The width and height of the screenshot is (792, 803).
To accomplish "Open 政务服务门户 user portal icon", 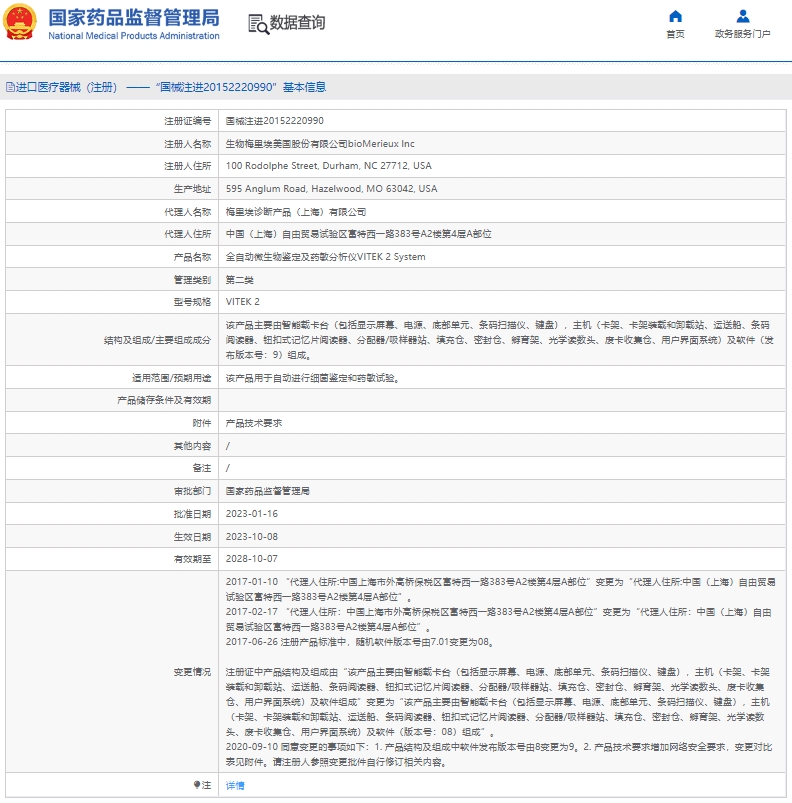I will coord(742,16).
